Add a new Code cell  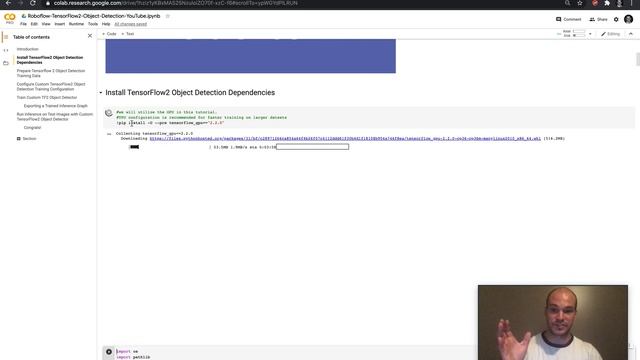tap(109, 34)
